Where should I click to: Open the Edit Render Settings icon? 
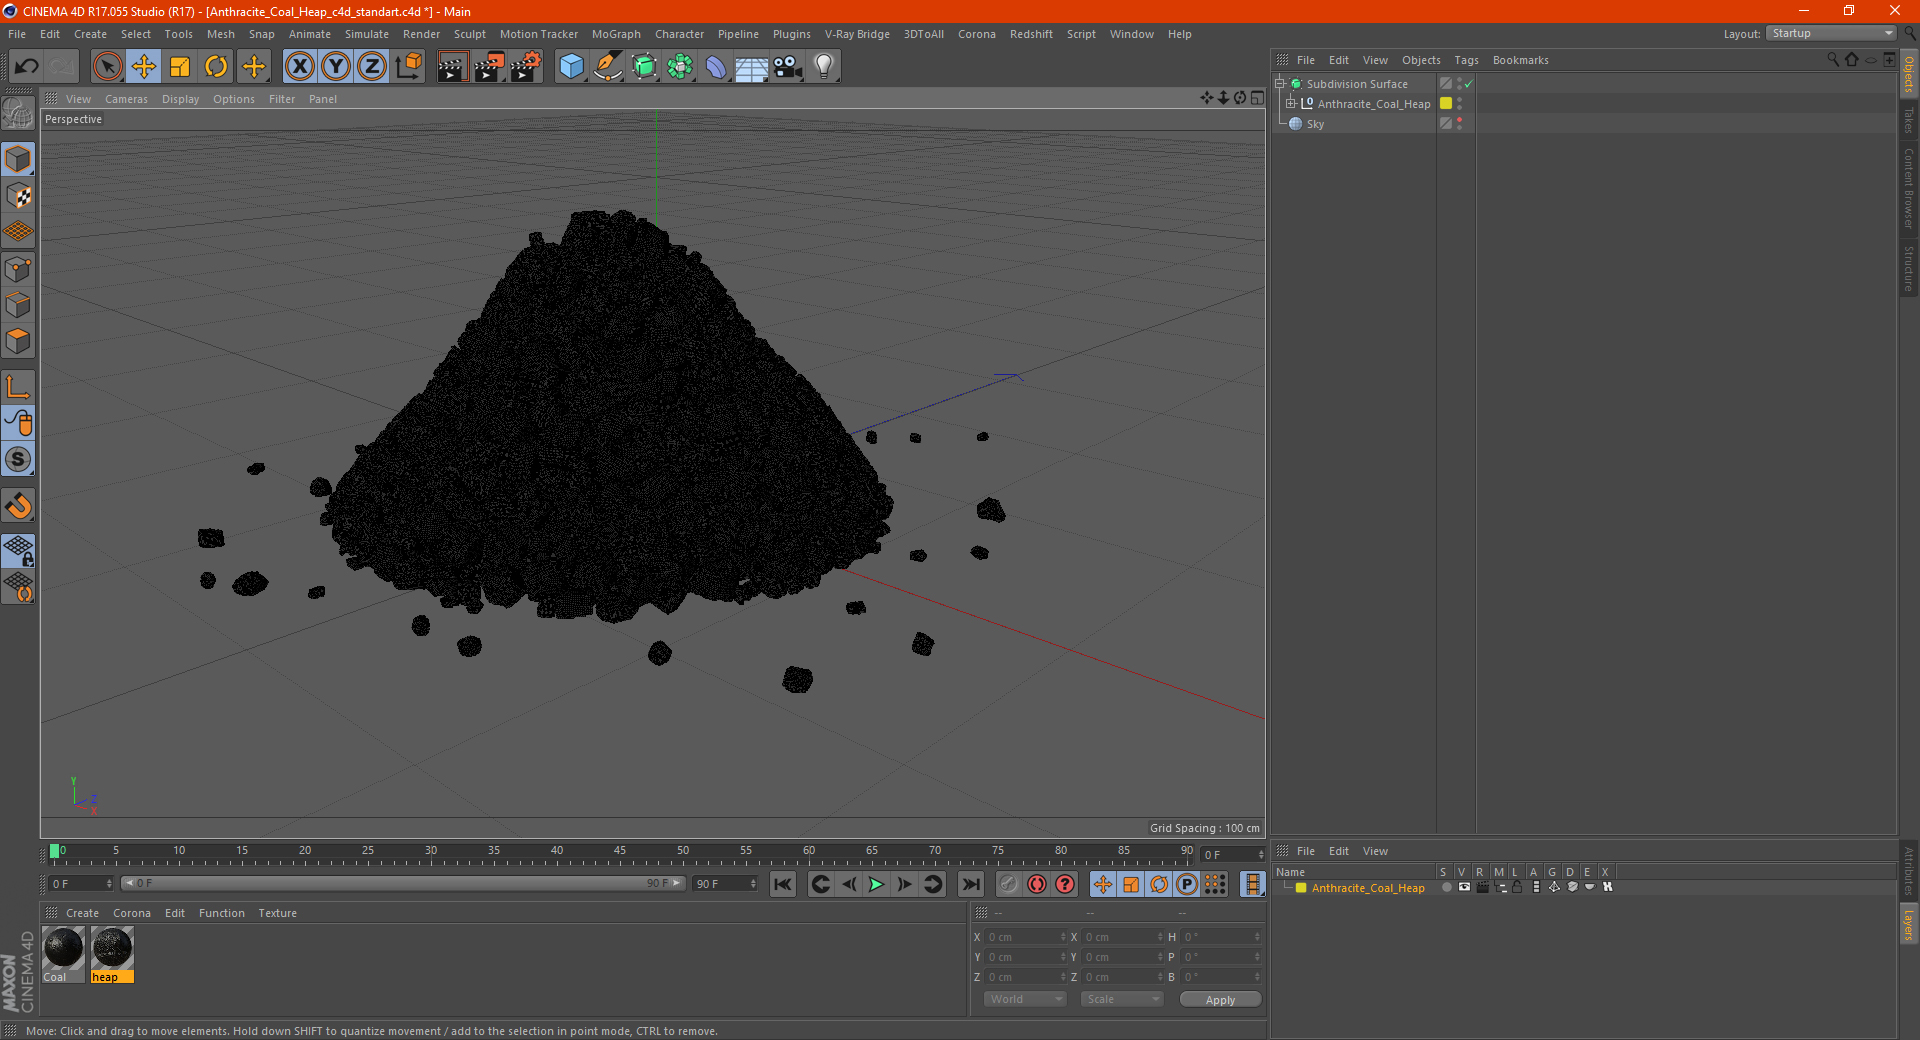pos(526,67)
